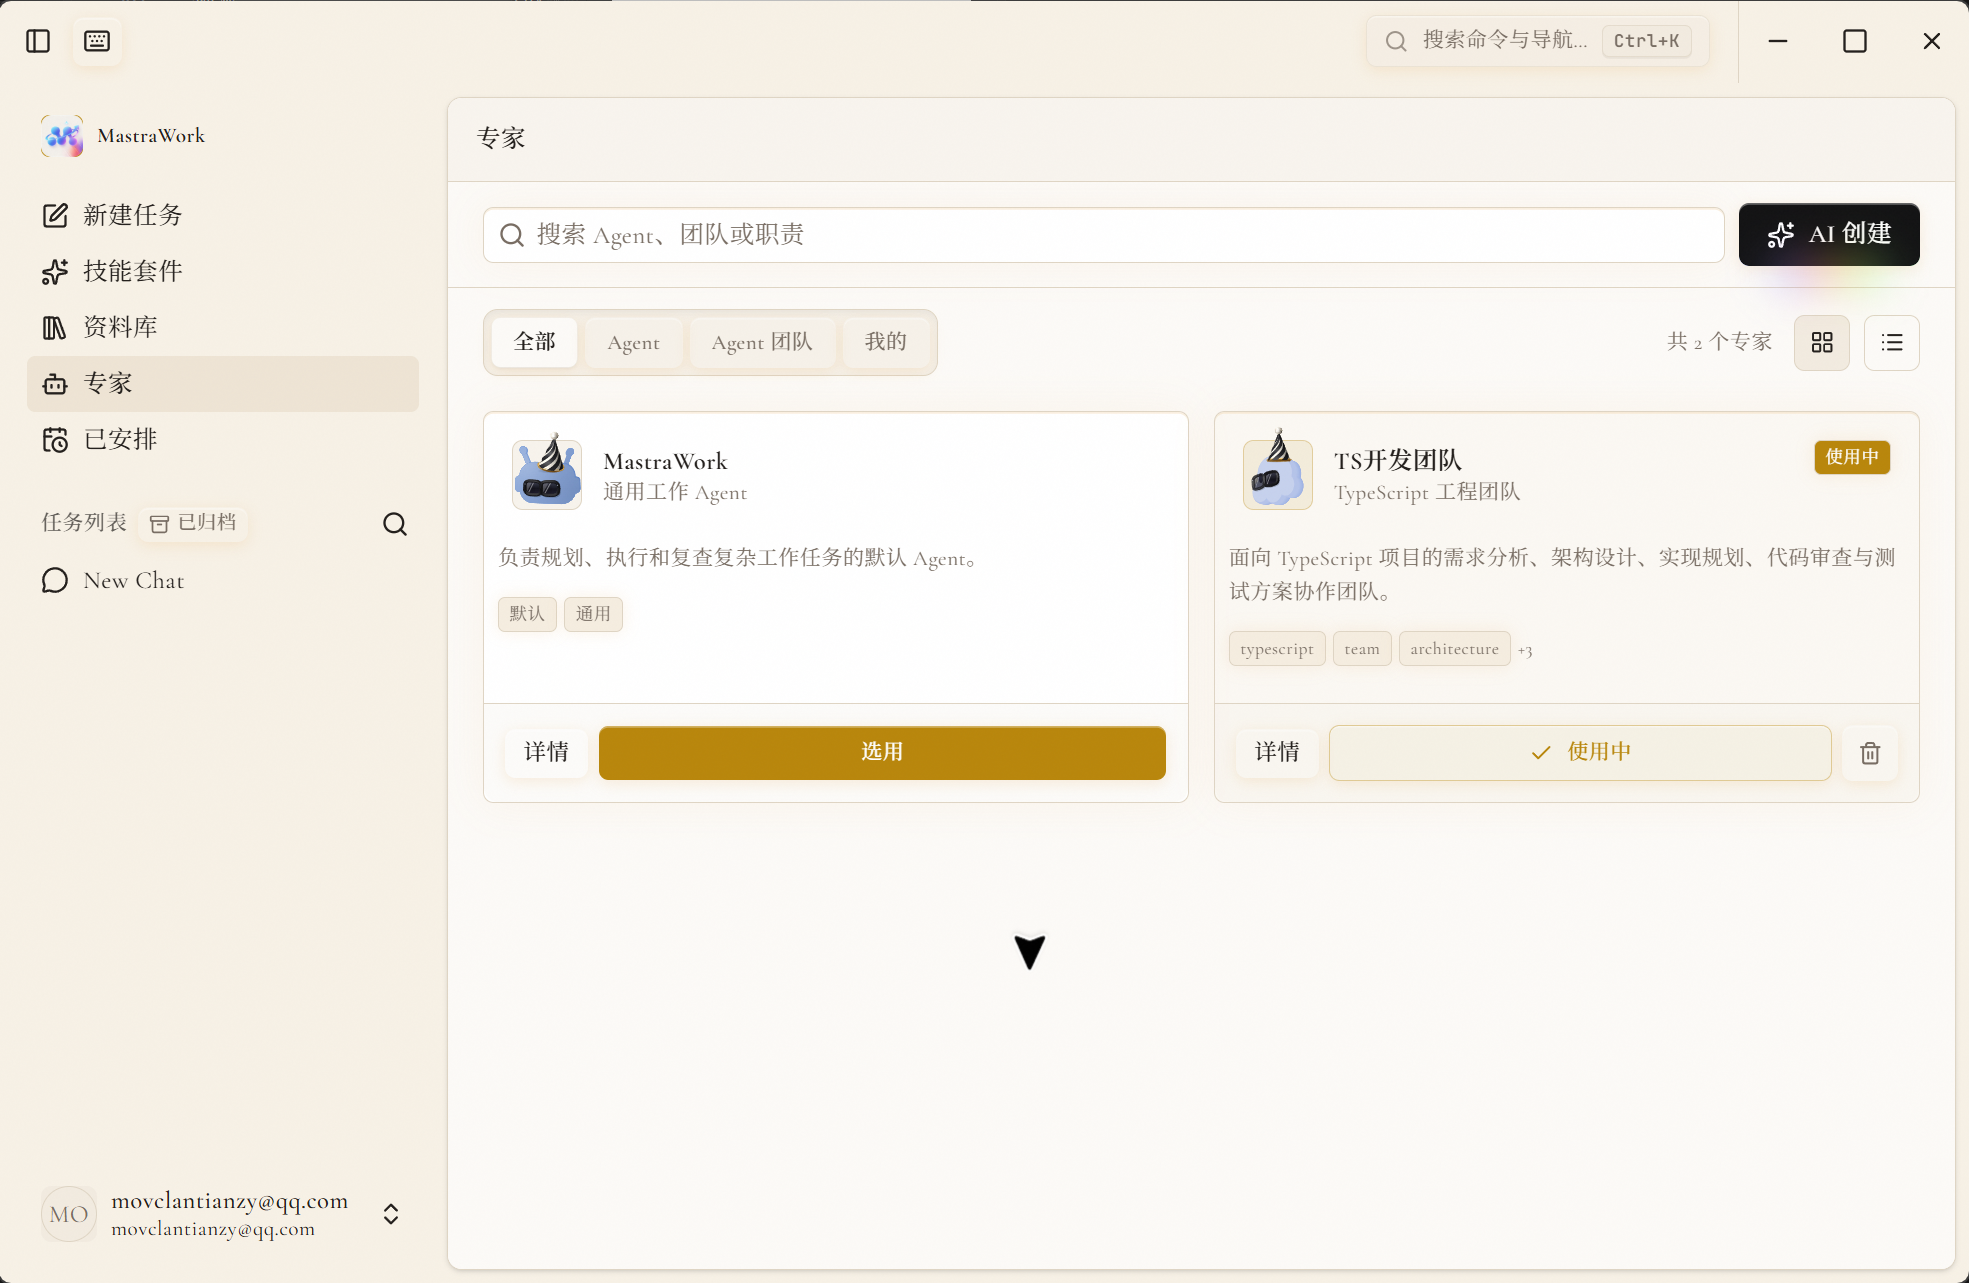Screen dimensions: 1969x1283
Task: Click the team tag
Action: pyautogui.click(x=1362, y=649)
